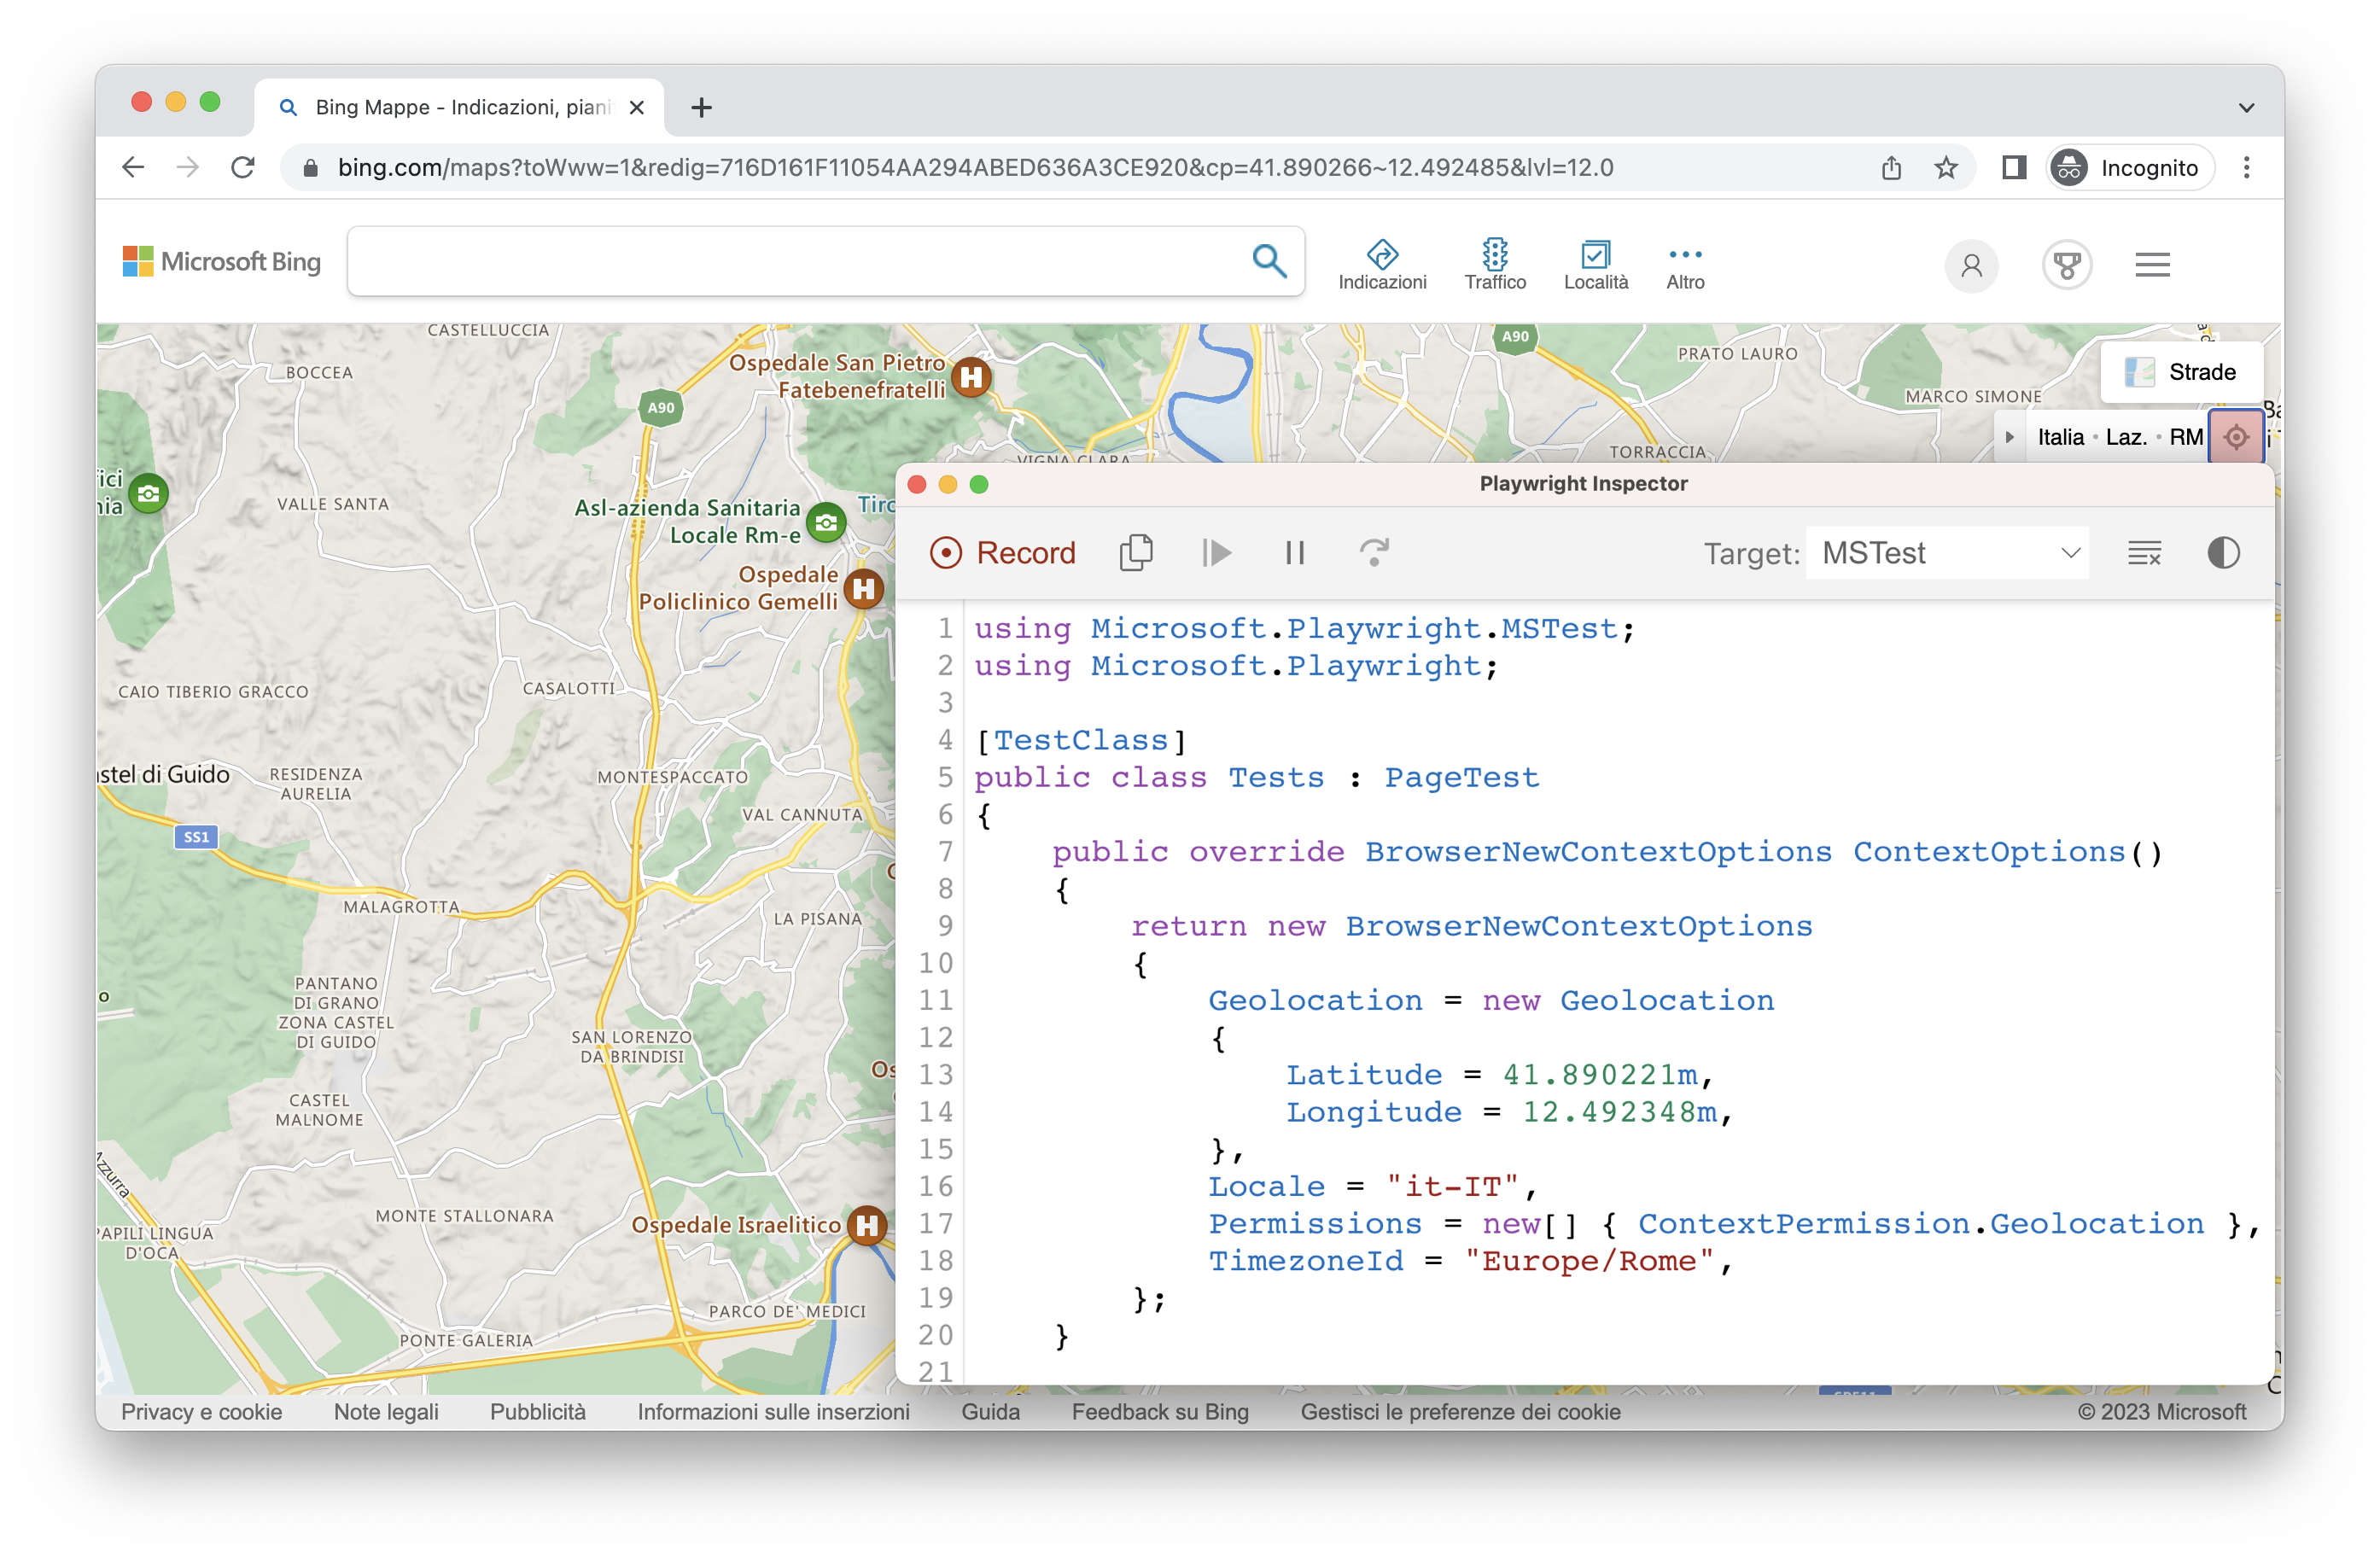
Task: Click the Bing search magnifier icon
Action: coord(1269,261)
